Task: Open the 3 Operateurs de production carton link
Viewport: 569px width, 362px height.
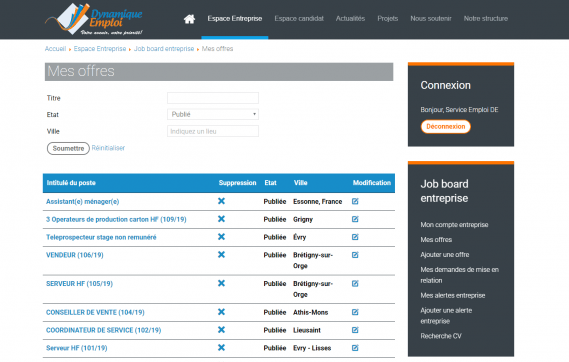Action: click(116, 219)
